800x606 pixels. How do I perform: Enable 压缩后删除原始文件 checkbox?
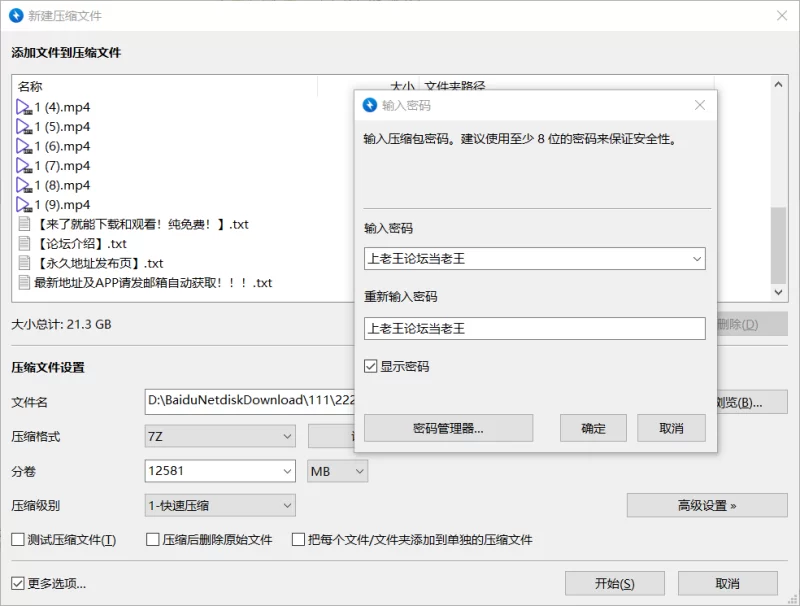click(153, 539)
